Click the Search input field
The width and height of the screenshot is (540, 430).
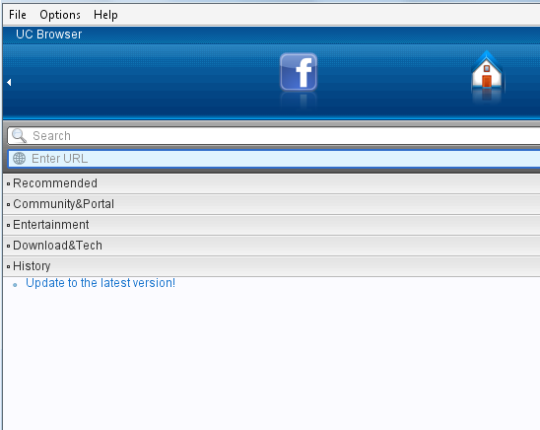[x=274, y=136]
